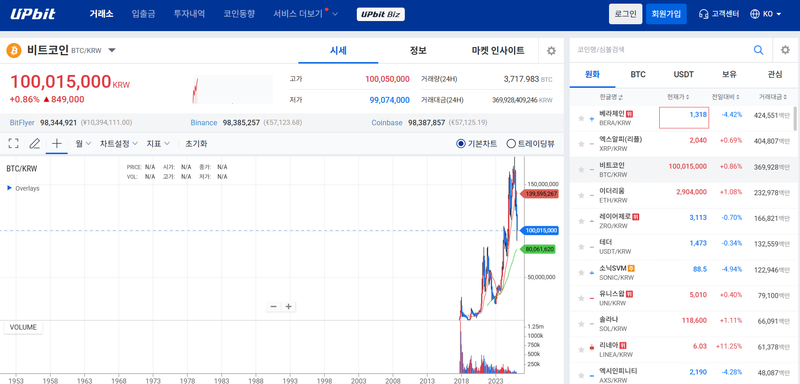The image size is (800, 384).
Task: Select the pencil drawing tool
Action: point(35,143)
